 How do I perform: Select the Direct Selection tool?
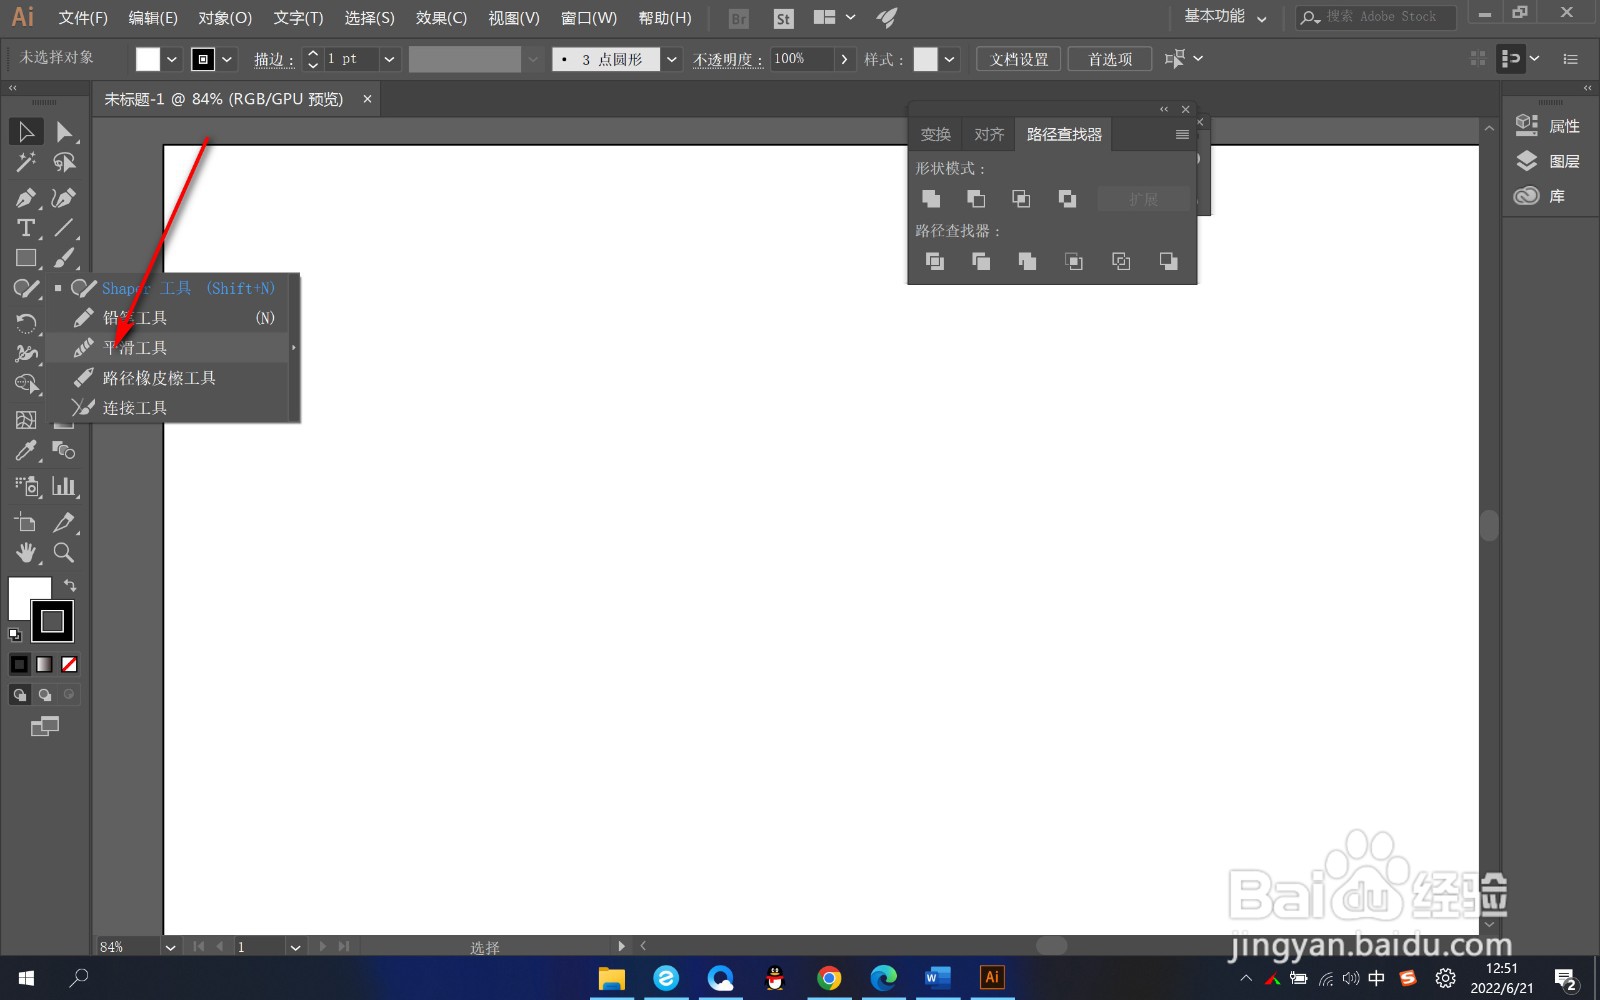pos(64,131)
